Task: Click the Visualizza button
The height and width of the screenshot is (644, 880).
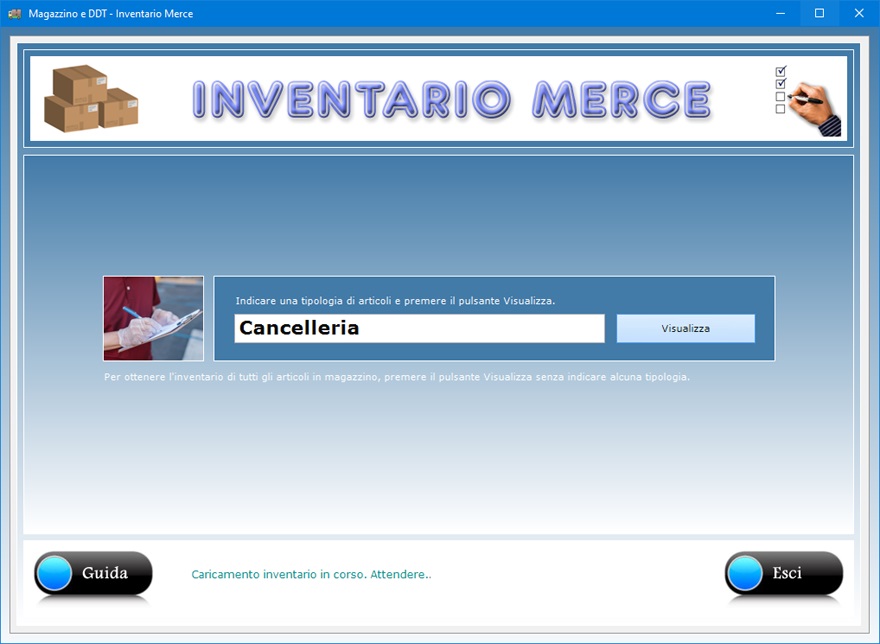Action: tap(685, 328)
